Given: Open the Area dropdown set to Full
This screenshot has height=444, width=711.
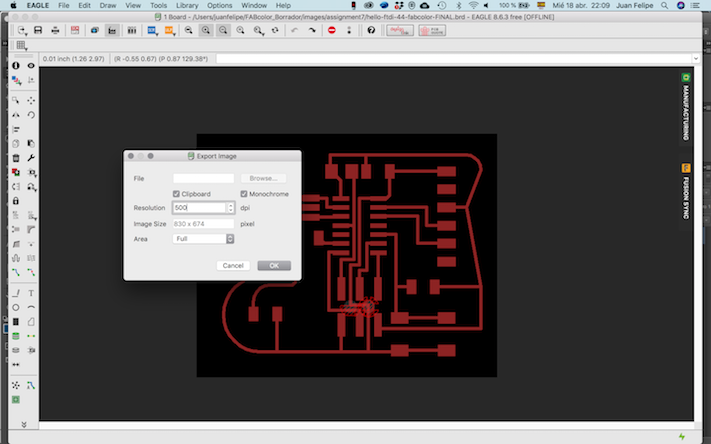Looking at the screenshot, I should (x=203, y=239).
